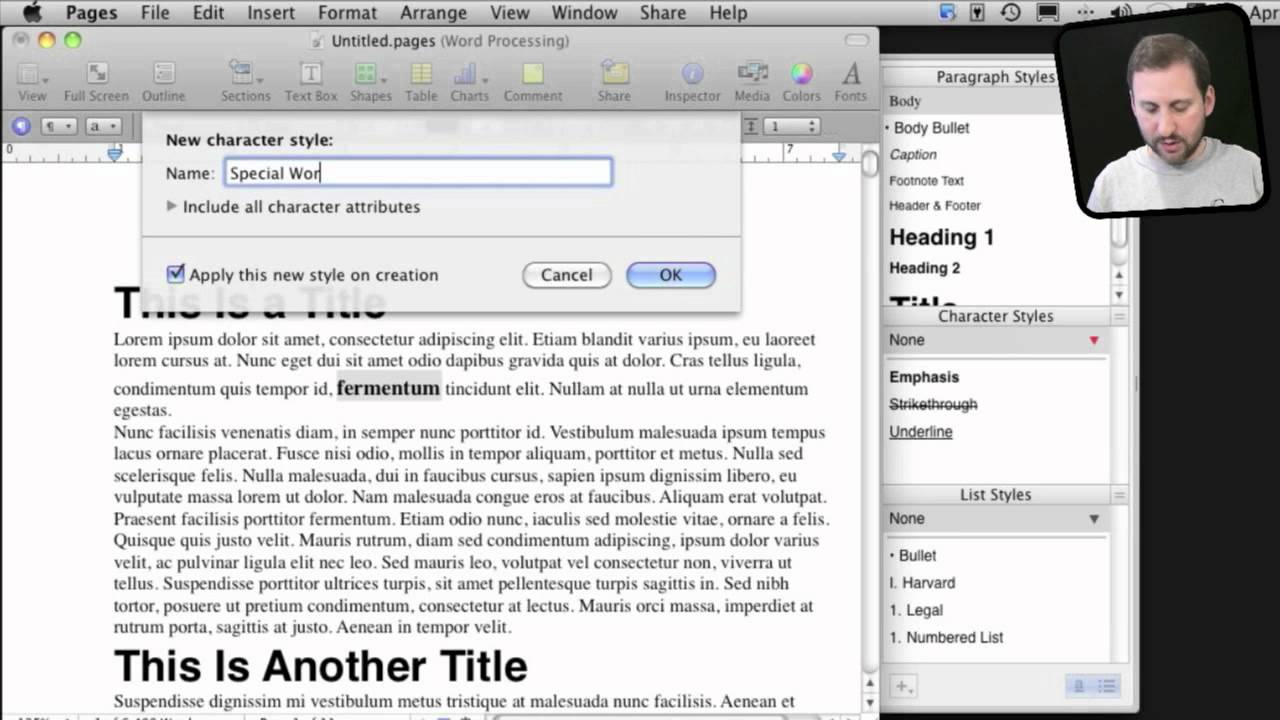Open the character style dropdown in format bar

coord(103,126)
